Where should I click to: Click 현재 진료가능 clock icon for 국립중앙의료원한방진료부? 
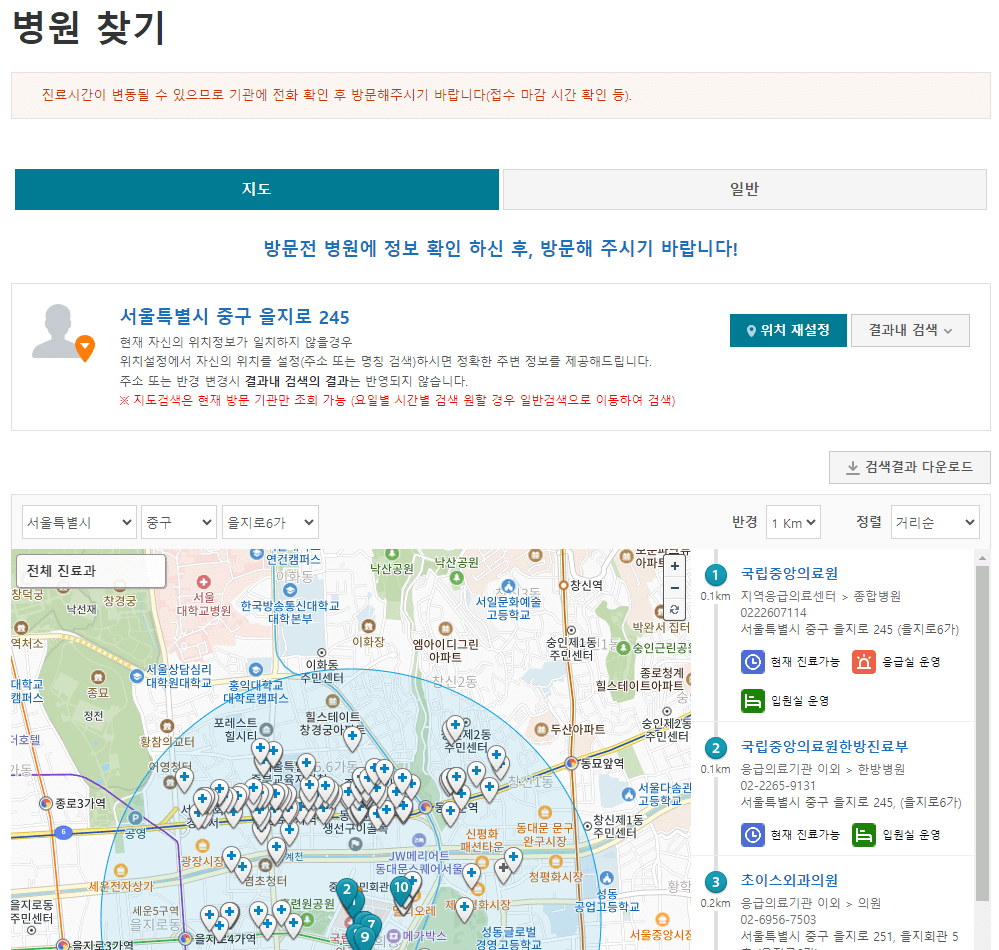pos(752,835)
